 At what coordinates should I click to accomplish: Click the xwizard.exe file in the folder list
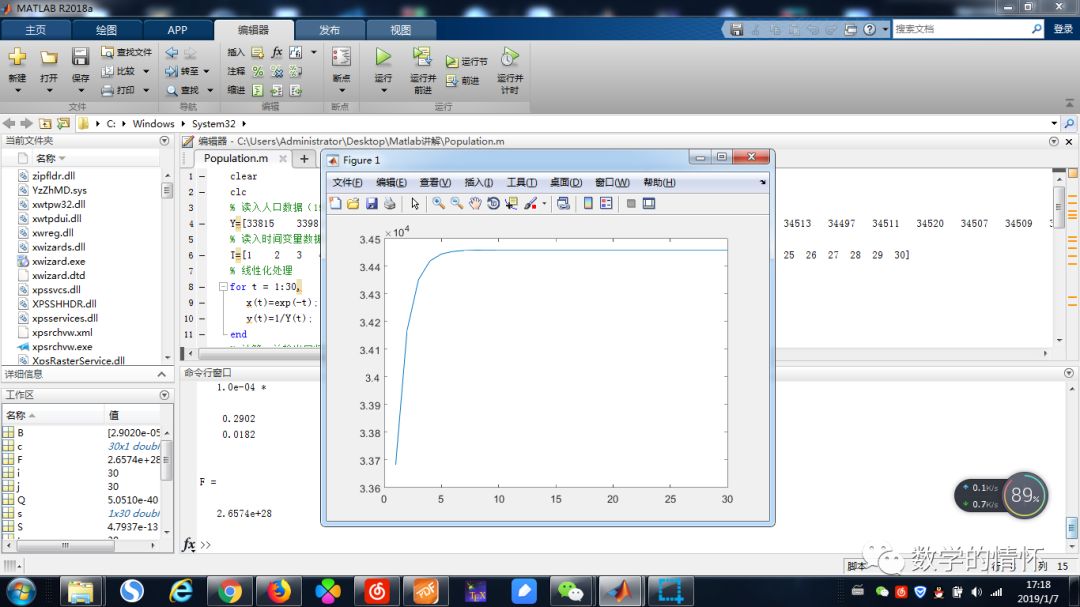click(59, 261)
